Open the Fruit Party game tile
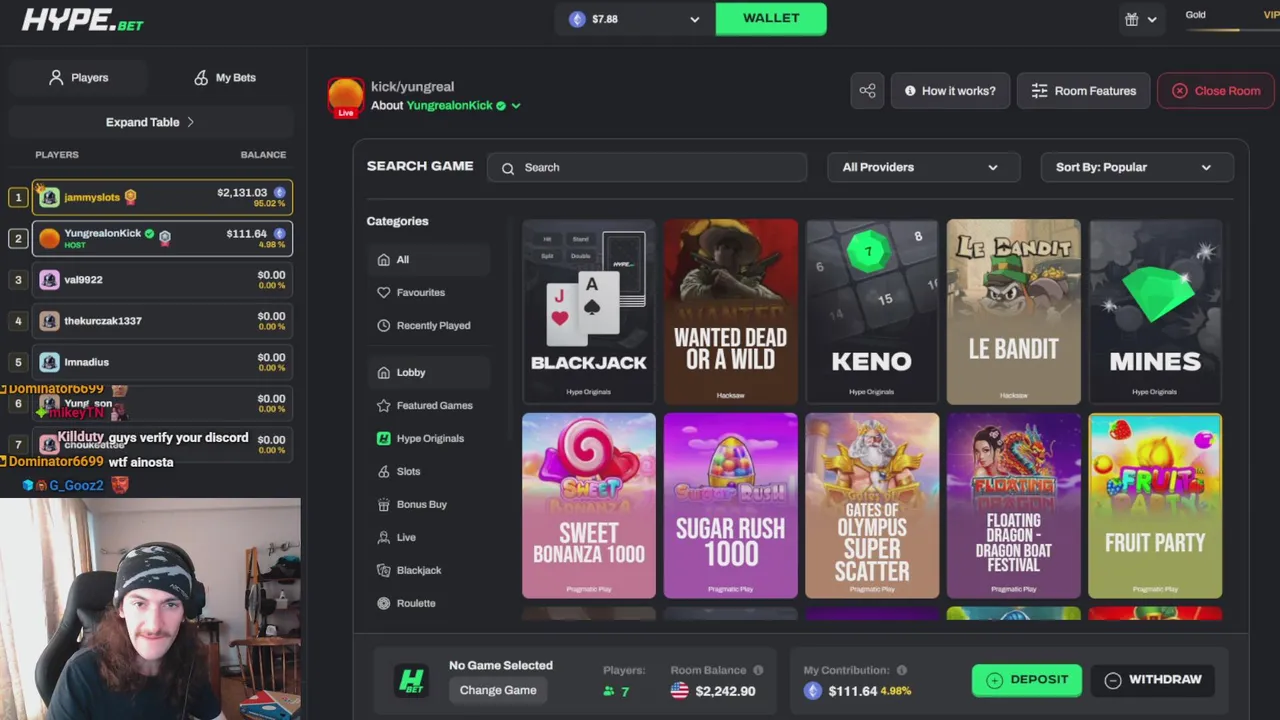 [x=1155, y=506]
